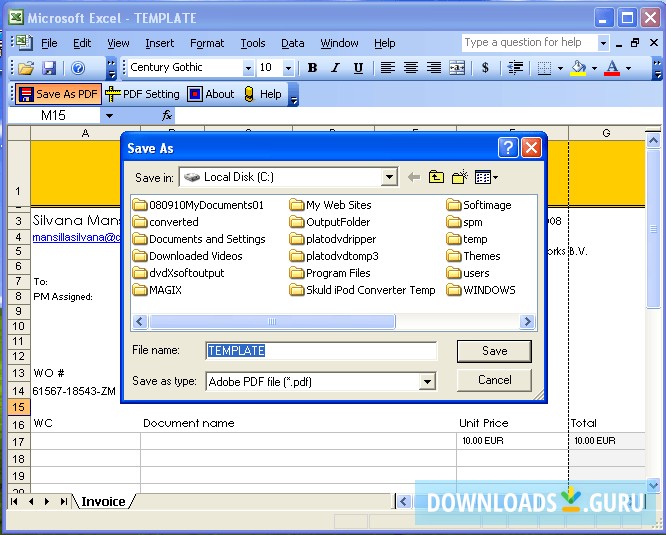Select the Invoice sheet tab

coord(103,501)
